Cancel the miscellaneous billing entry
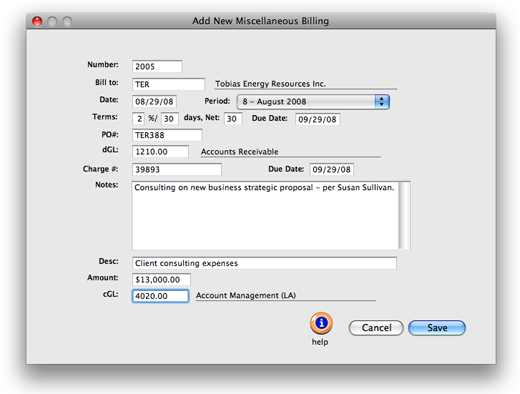The image size is (520, 394). click(376, 328)
